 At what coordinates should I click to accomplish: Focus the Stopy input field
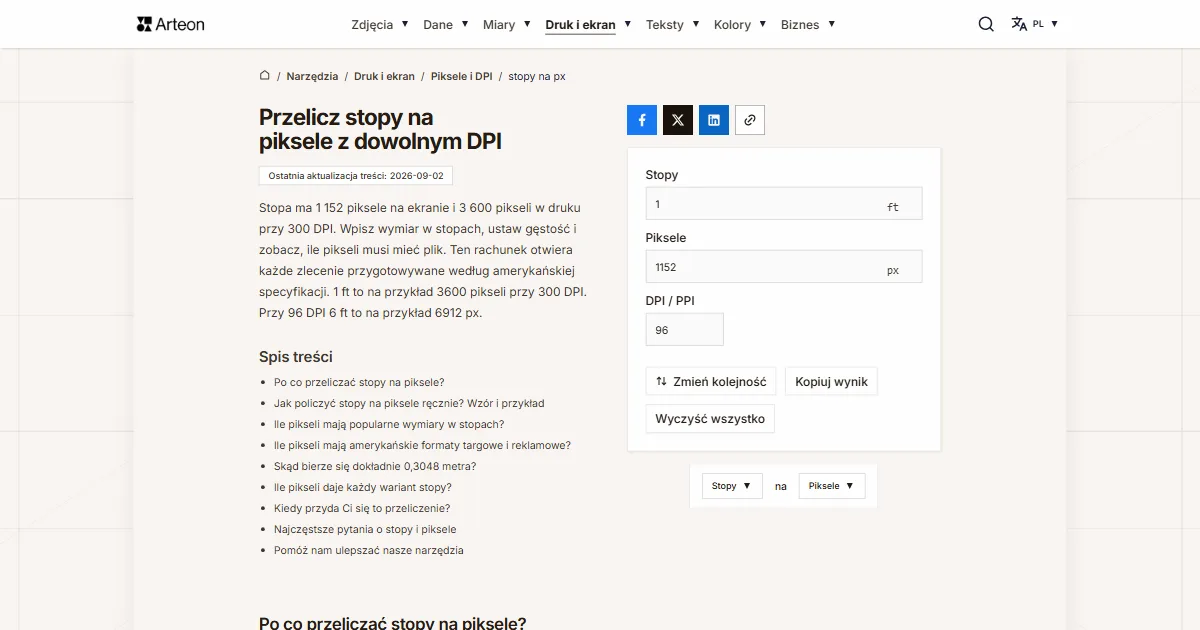(784, 204)
